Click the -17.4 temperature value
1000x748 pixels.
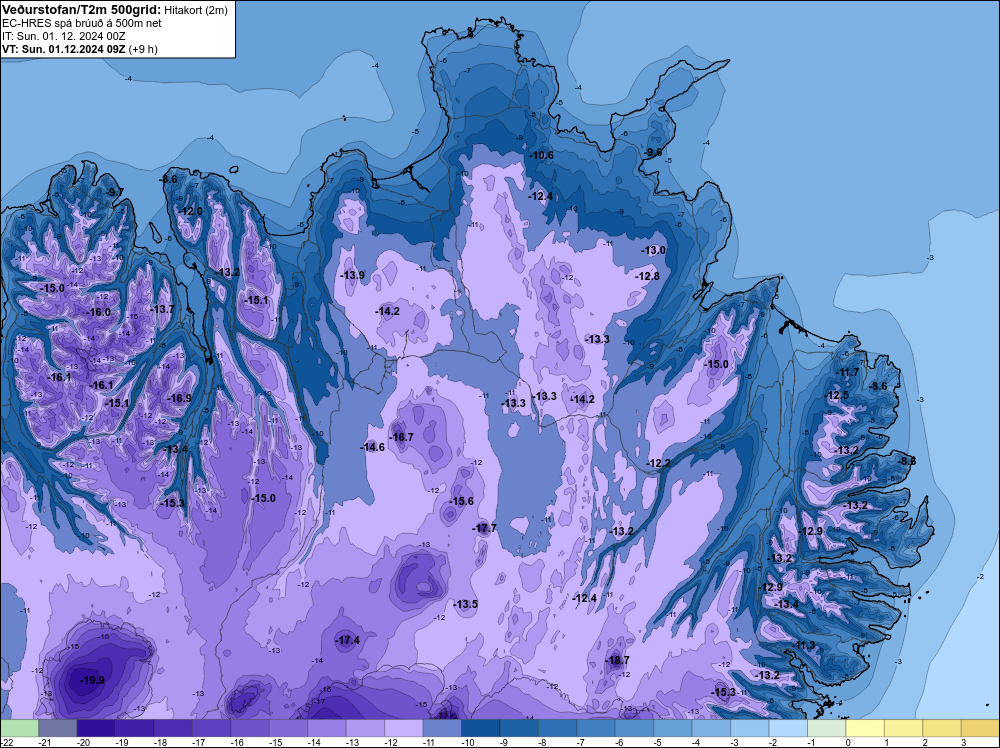pyautogui.click(x=348, y=640)
